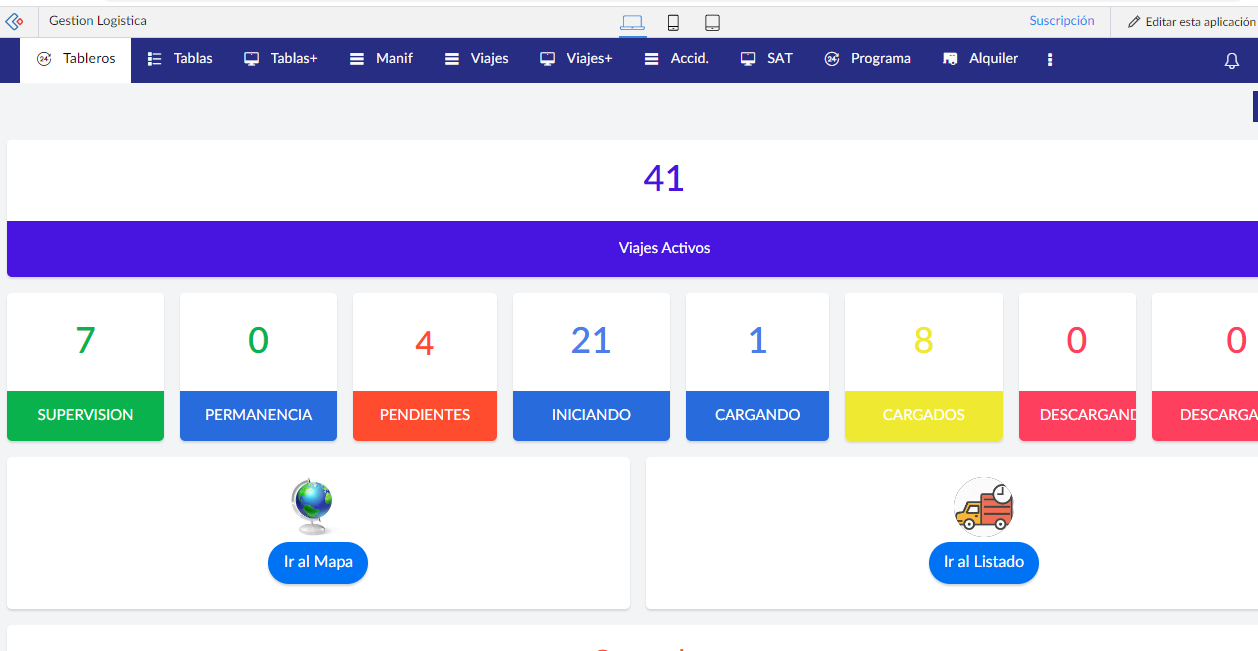Open the Suscripción link
This screenshot has height=651, width=1258.
tap(1061, 21)
